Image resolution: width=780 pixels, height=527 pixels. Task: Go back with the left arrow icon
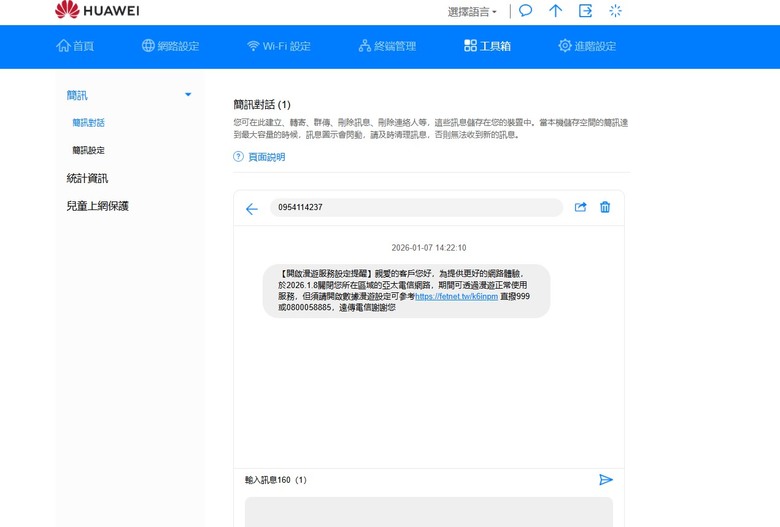point(252,209)
